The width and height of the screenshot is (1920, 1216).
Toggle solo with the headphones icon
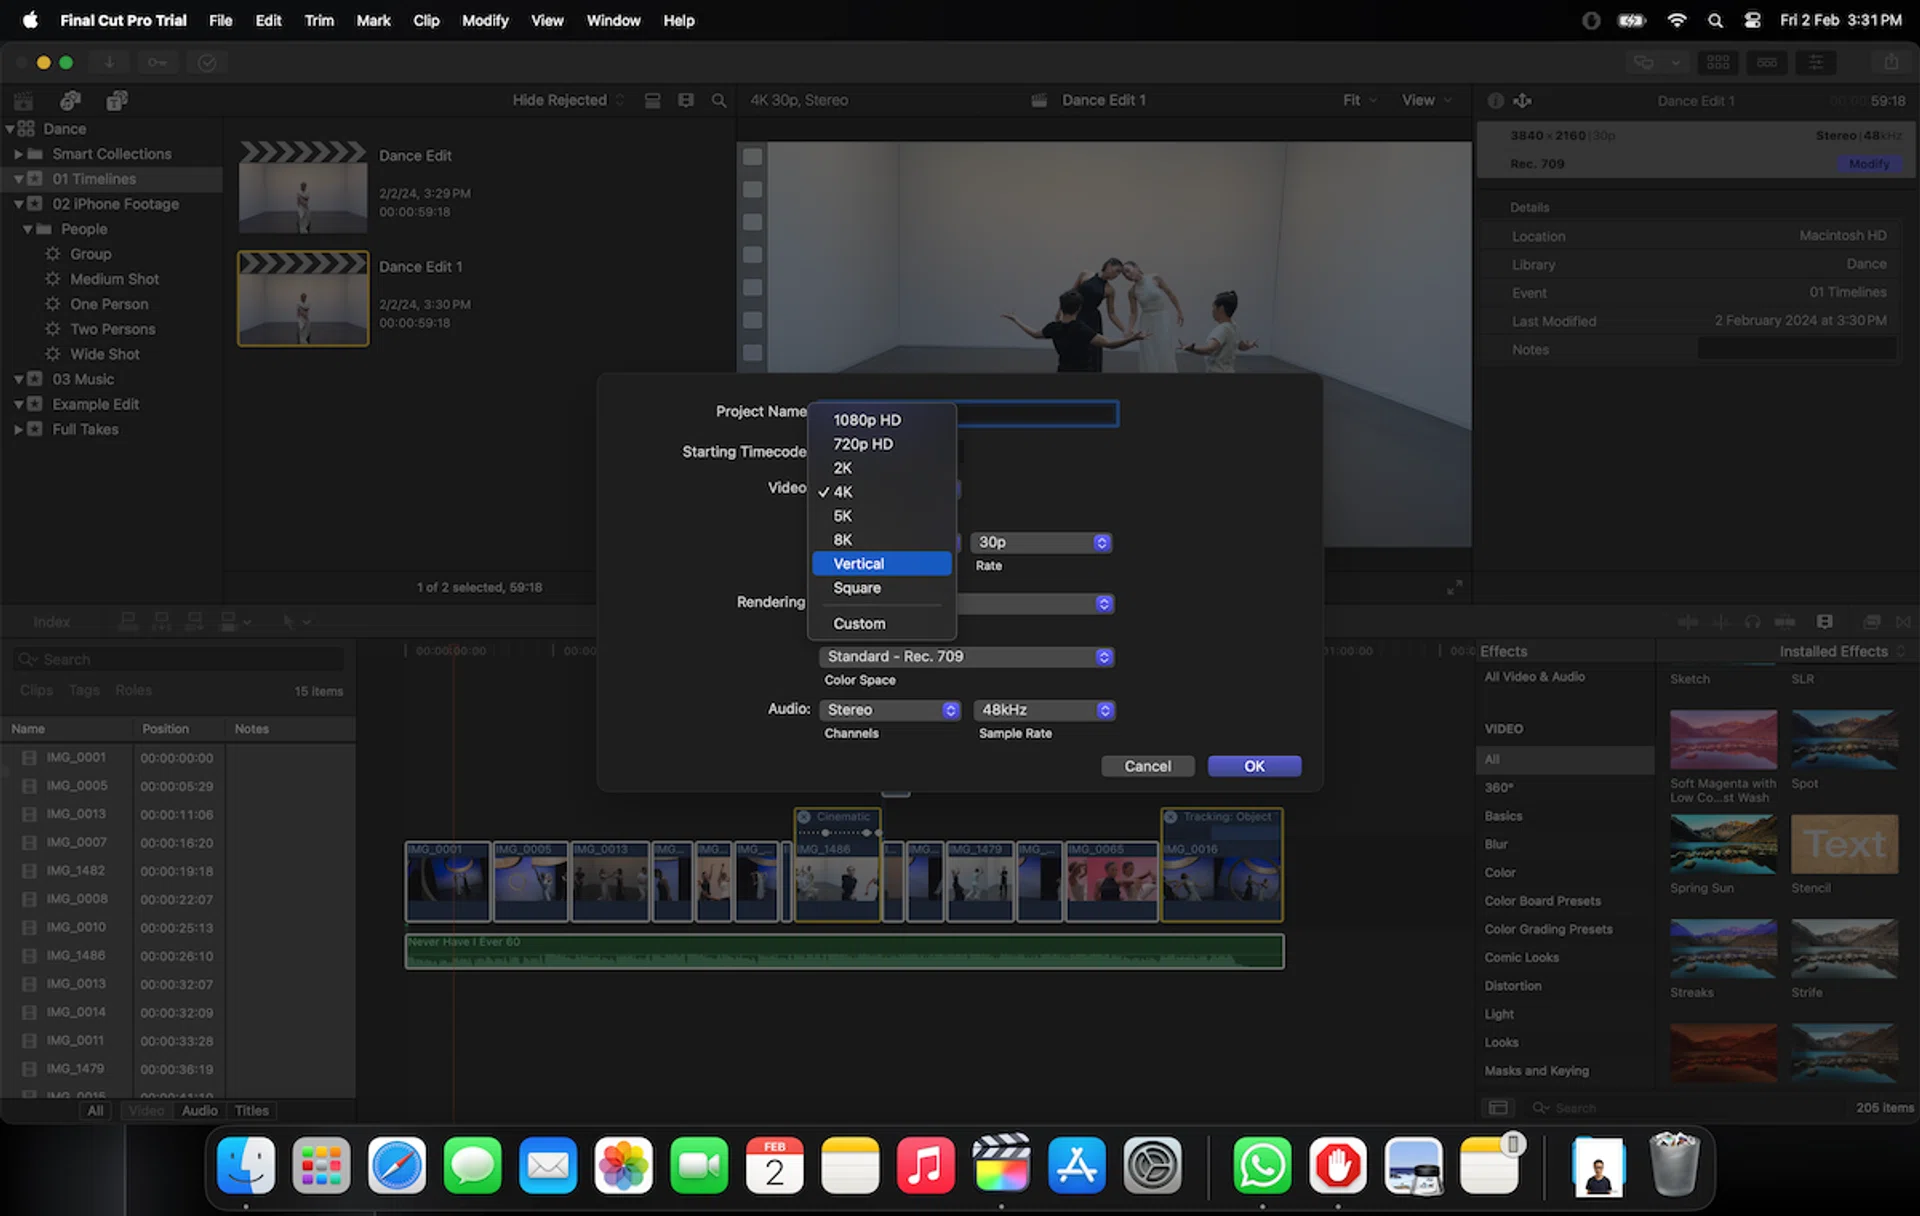[1751, 622]
